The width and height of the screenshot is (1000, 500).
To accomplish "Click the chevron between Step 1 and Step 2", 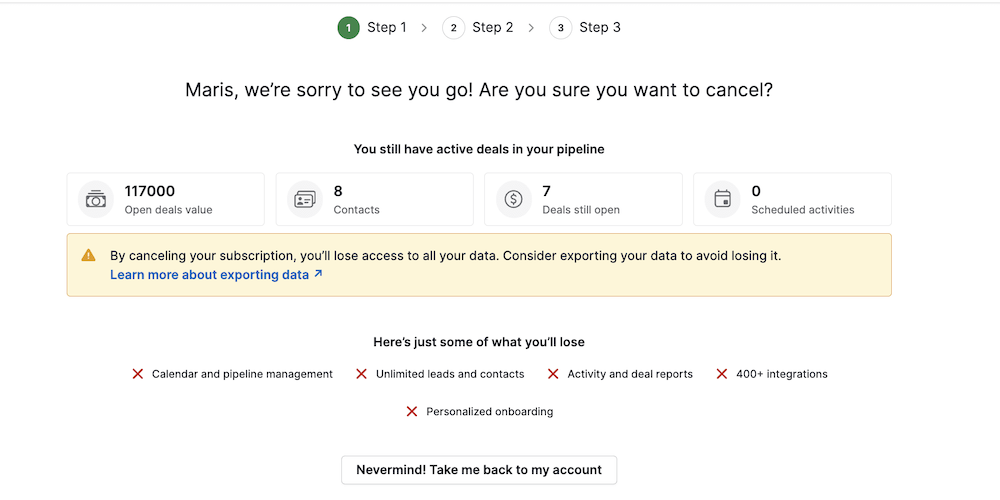I will tap(424, 28).
